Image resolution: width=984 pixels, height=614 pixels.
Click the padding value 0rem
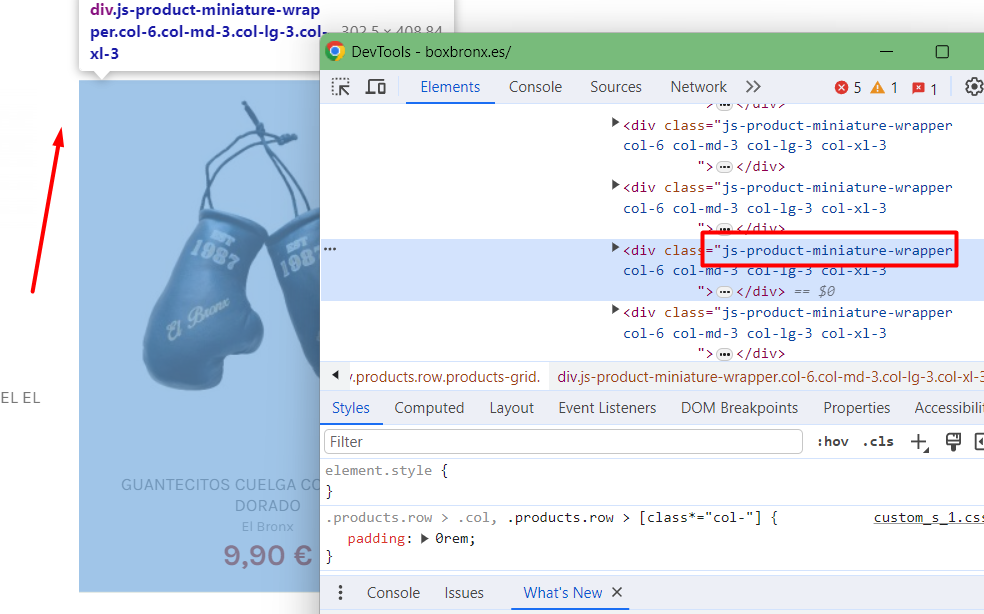tap(455, 539)
